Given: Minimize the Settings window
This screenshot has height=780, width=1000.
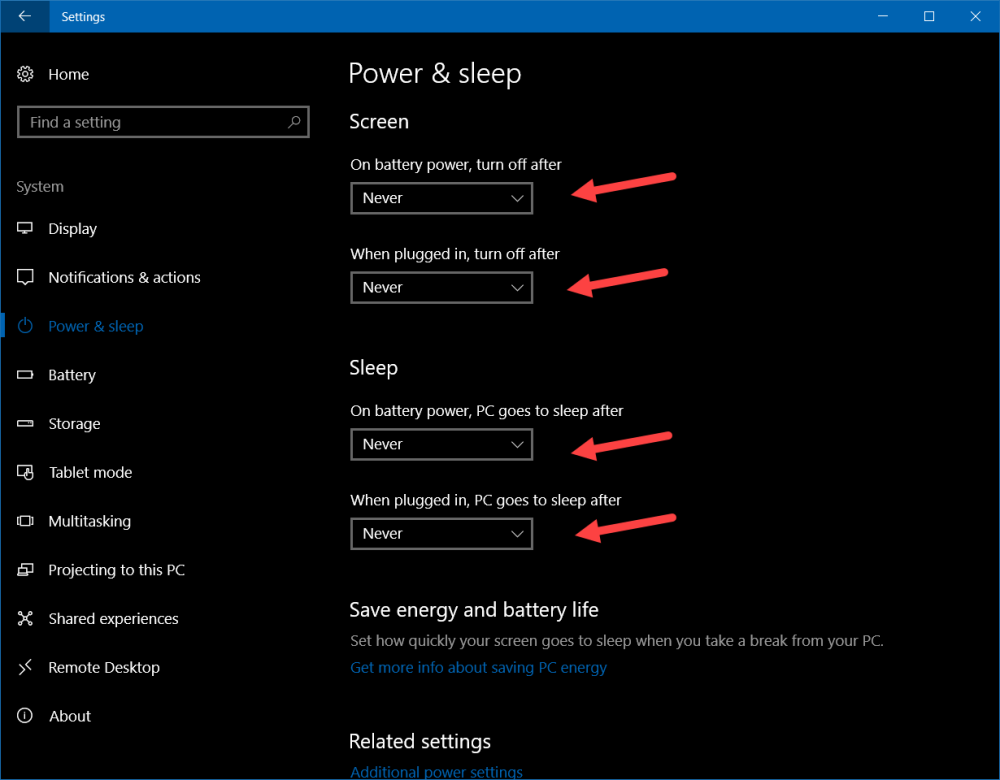Looking at the screenshot, I should 883,16.
